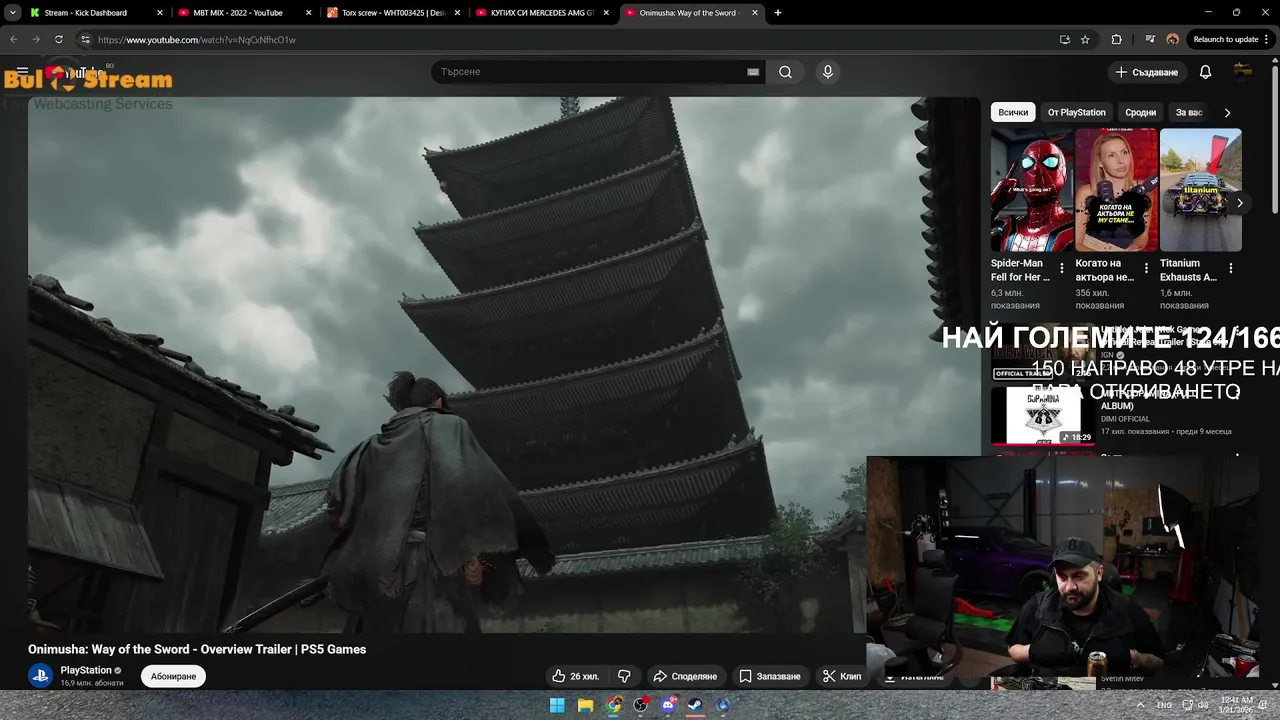This screenshot has width=1280, height=720.
Task: Open a new browser tab
Action: point(778,13)
